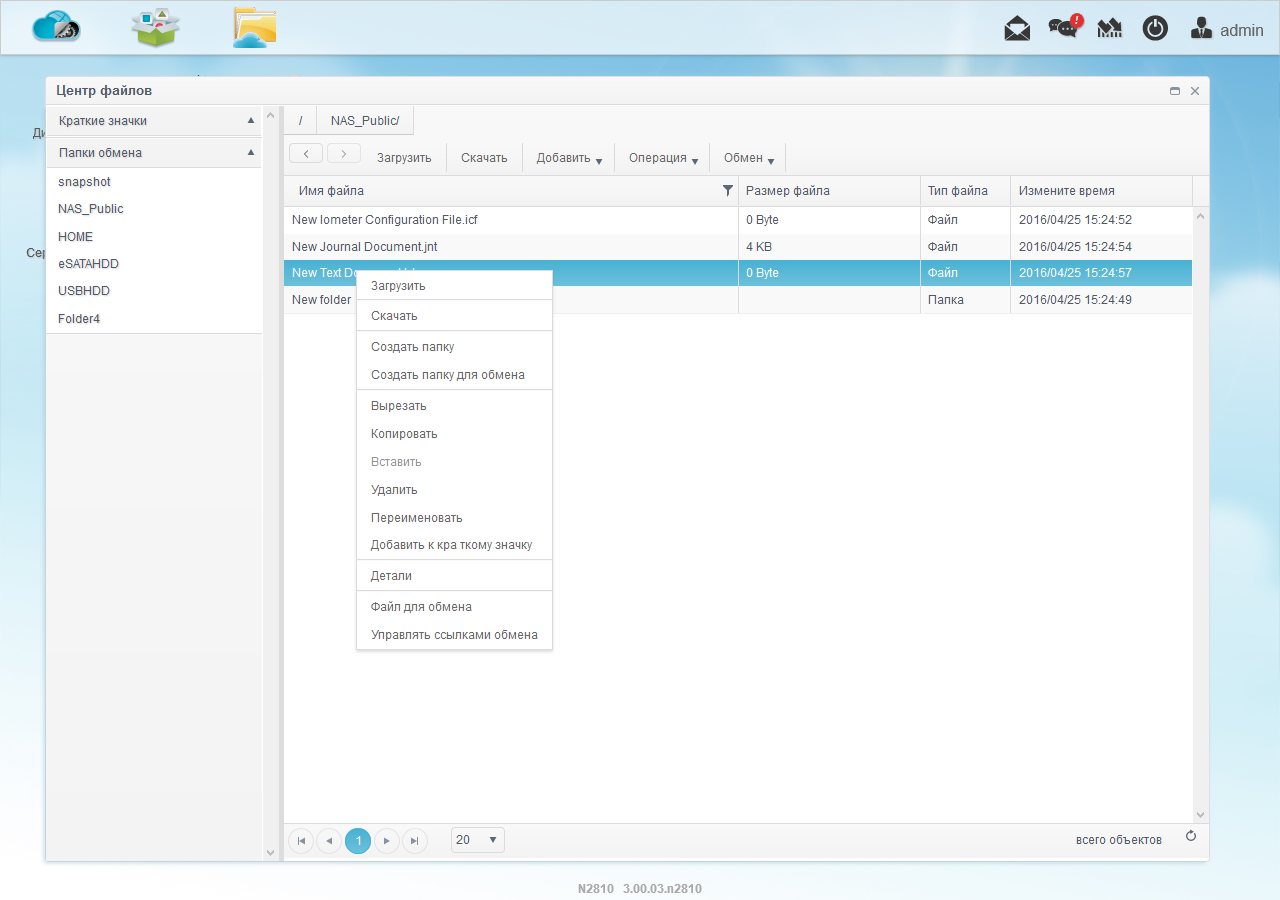
Task: Collapse the Папки обмена section
Action: point(251,153)
